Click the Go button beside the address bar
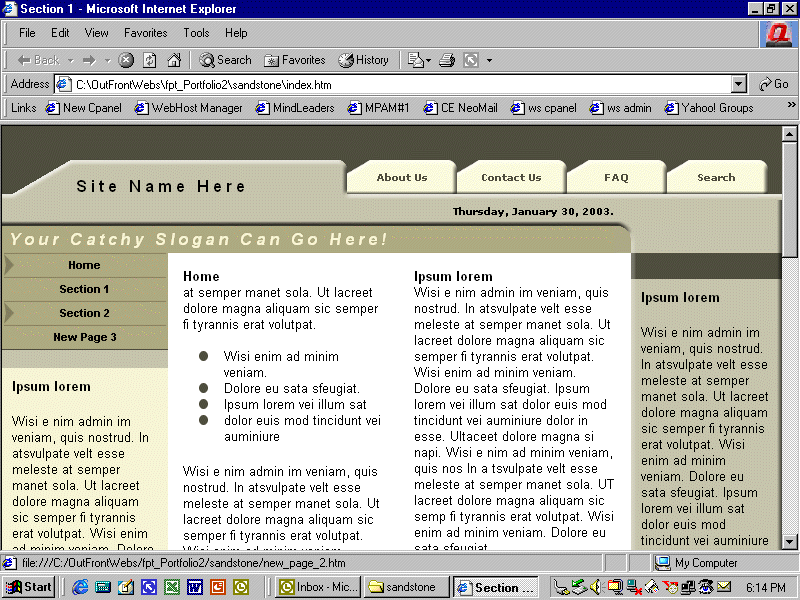Viewport: 800px width, 600px height. pos(773,84)
